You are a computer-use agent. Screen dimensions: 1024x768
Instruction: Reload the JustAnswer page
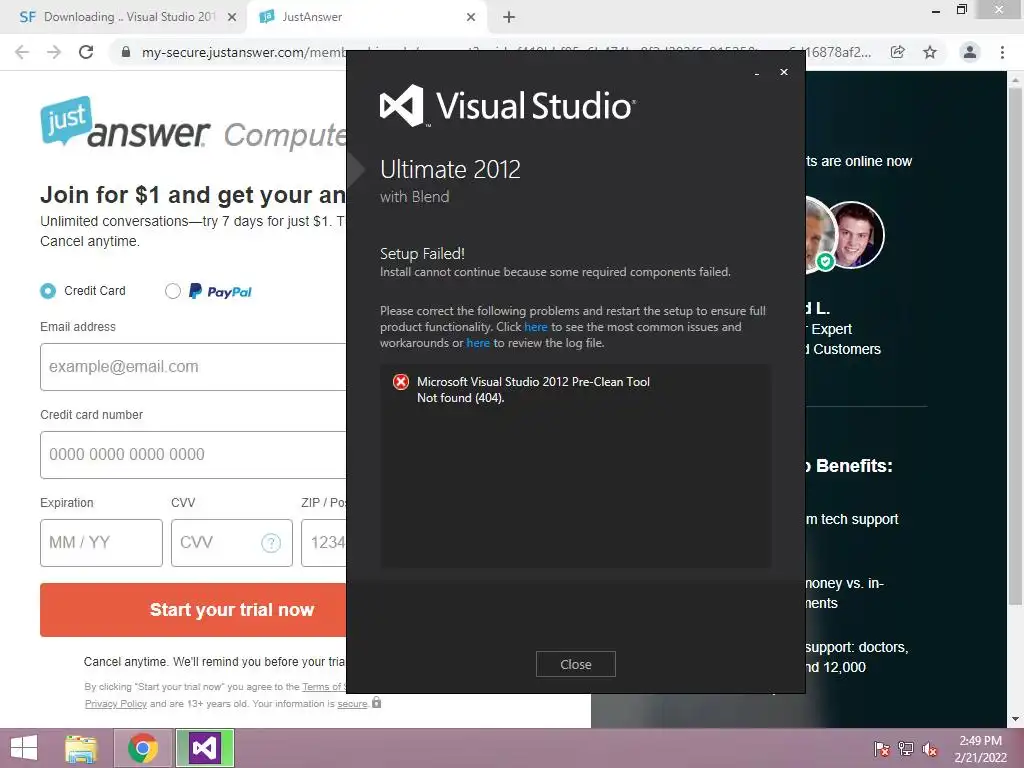click(x=86, y=52)
